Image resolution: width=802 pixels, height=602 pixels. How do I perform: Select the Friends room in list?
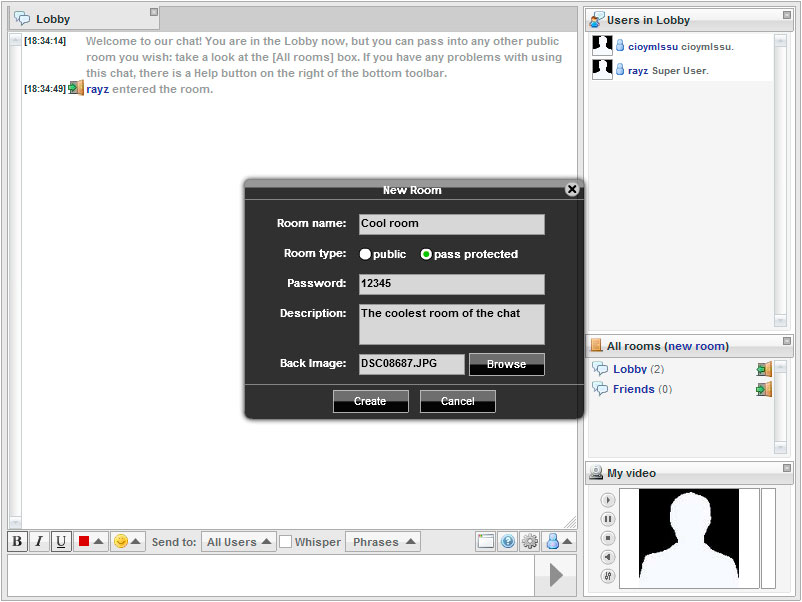pos(633,389)
